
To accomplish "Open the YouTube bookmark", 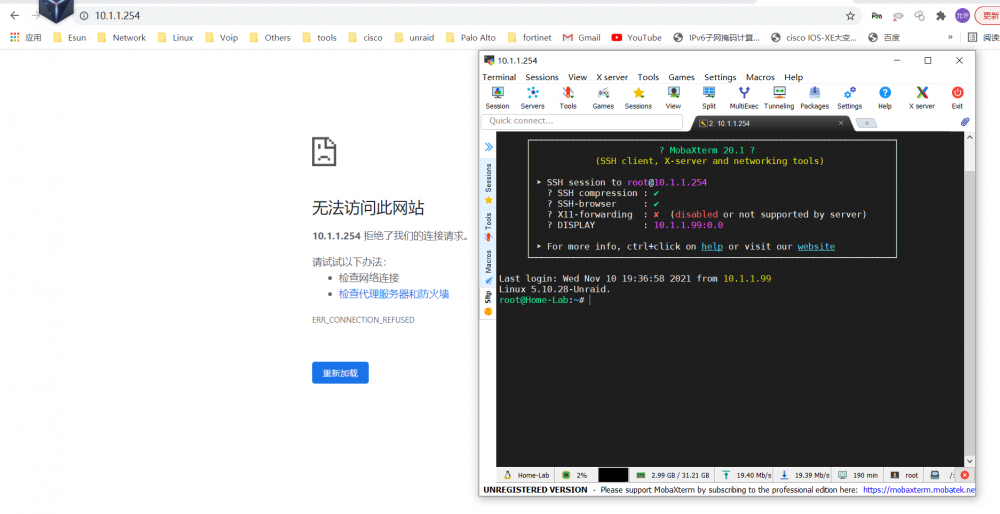I will [x=636, y=38].
